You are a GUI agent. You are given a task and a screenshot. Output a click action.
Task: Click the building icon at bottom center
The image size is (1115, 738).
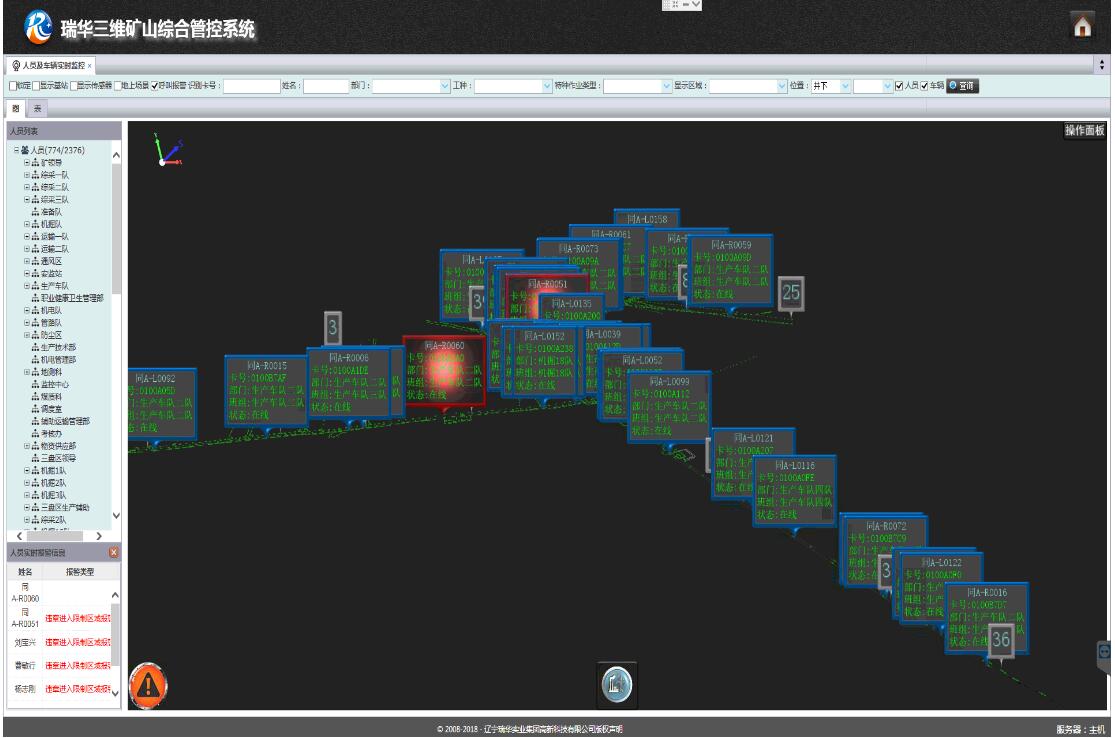(616, 681)
